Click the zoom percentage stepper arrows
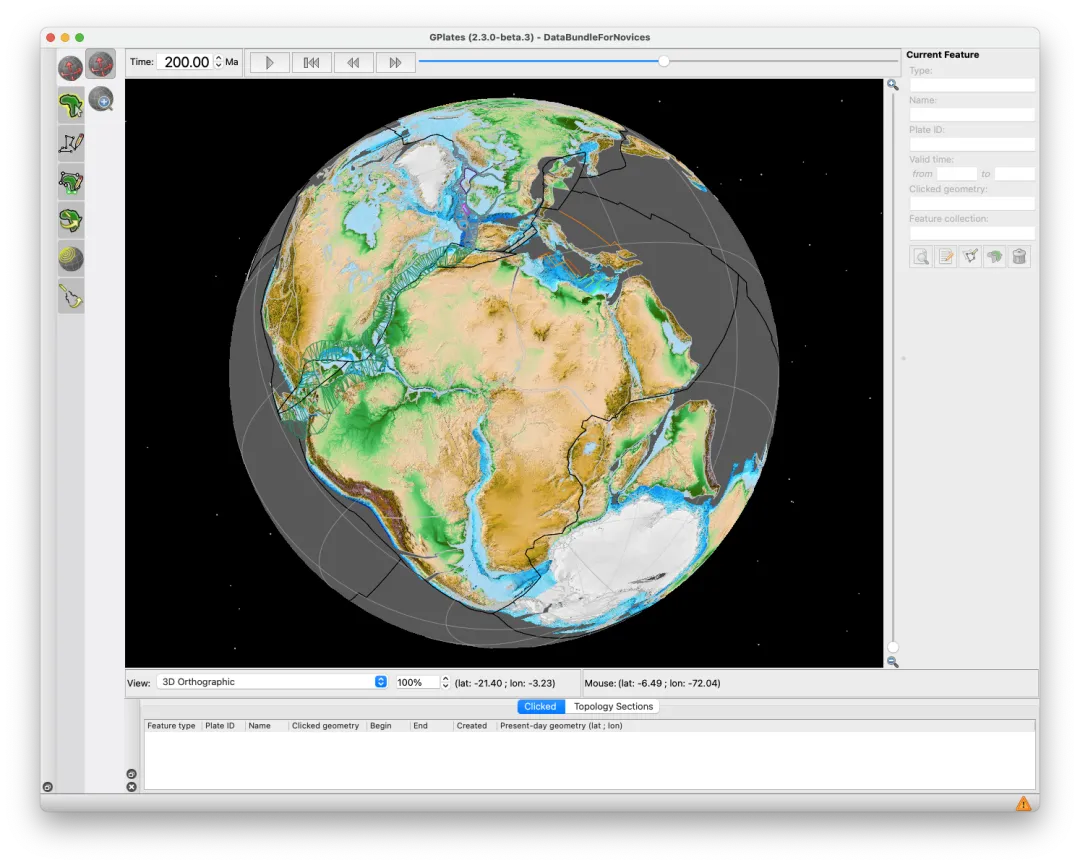Image resolution: width=1080 pixels, height=865 pixels. 445,682
